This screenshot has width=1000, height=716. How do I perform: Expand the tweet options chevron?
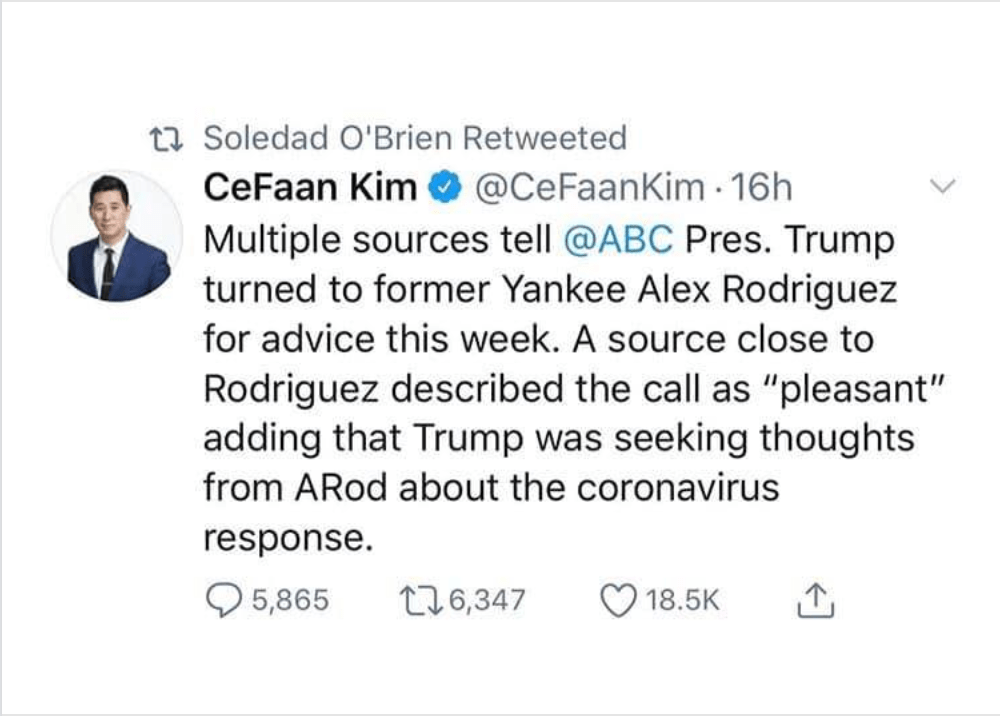[943, 186]
